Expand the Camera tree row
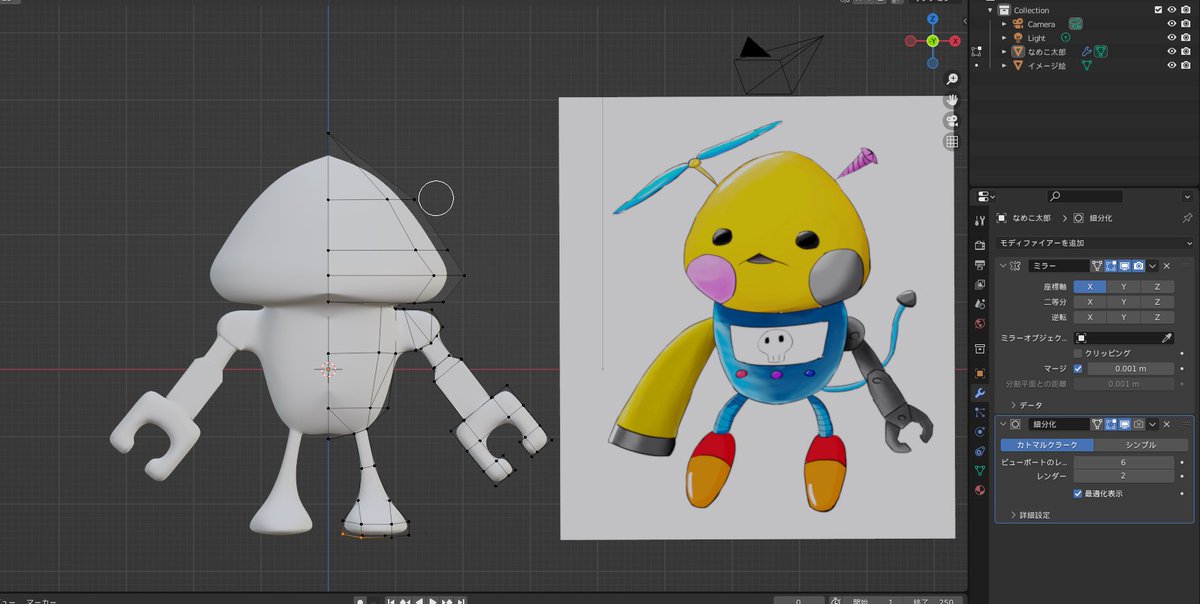The image size is (1200, 604). click(x=1005, y=24)
